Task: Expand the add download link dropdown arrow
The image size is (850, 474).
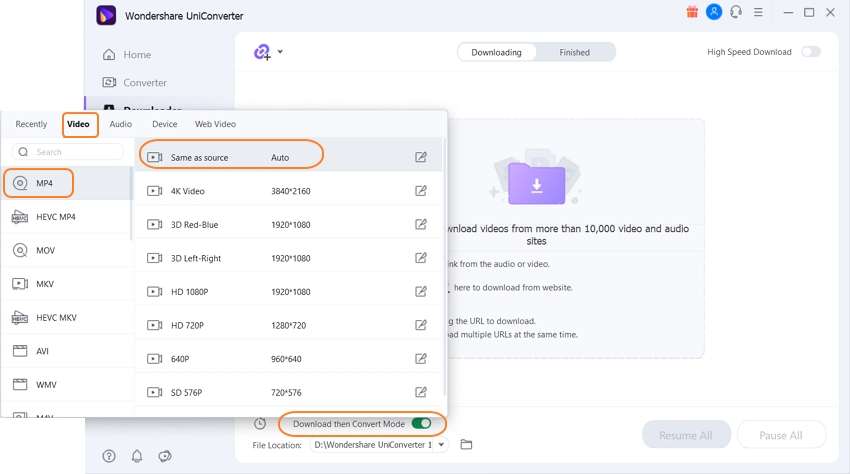Action: click(280, 52)
